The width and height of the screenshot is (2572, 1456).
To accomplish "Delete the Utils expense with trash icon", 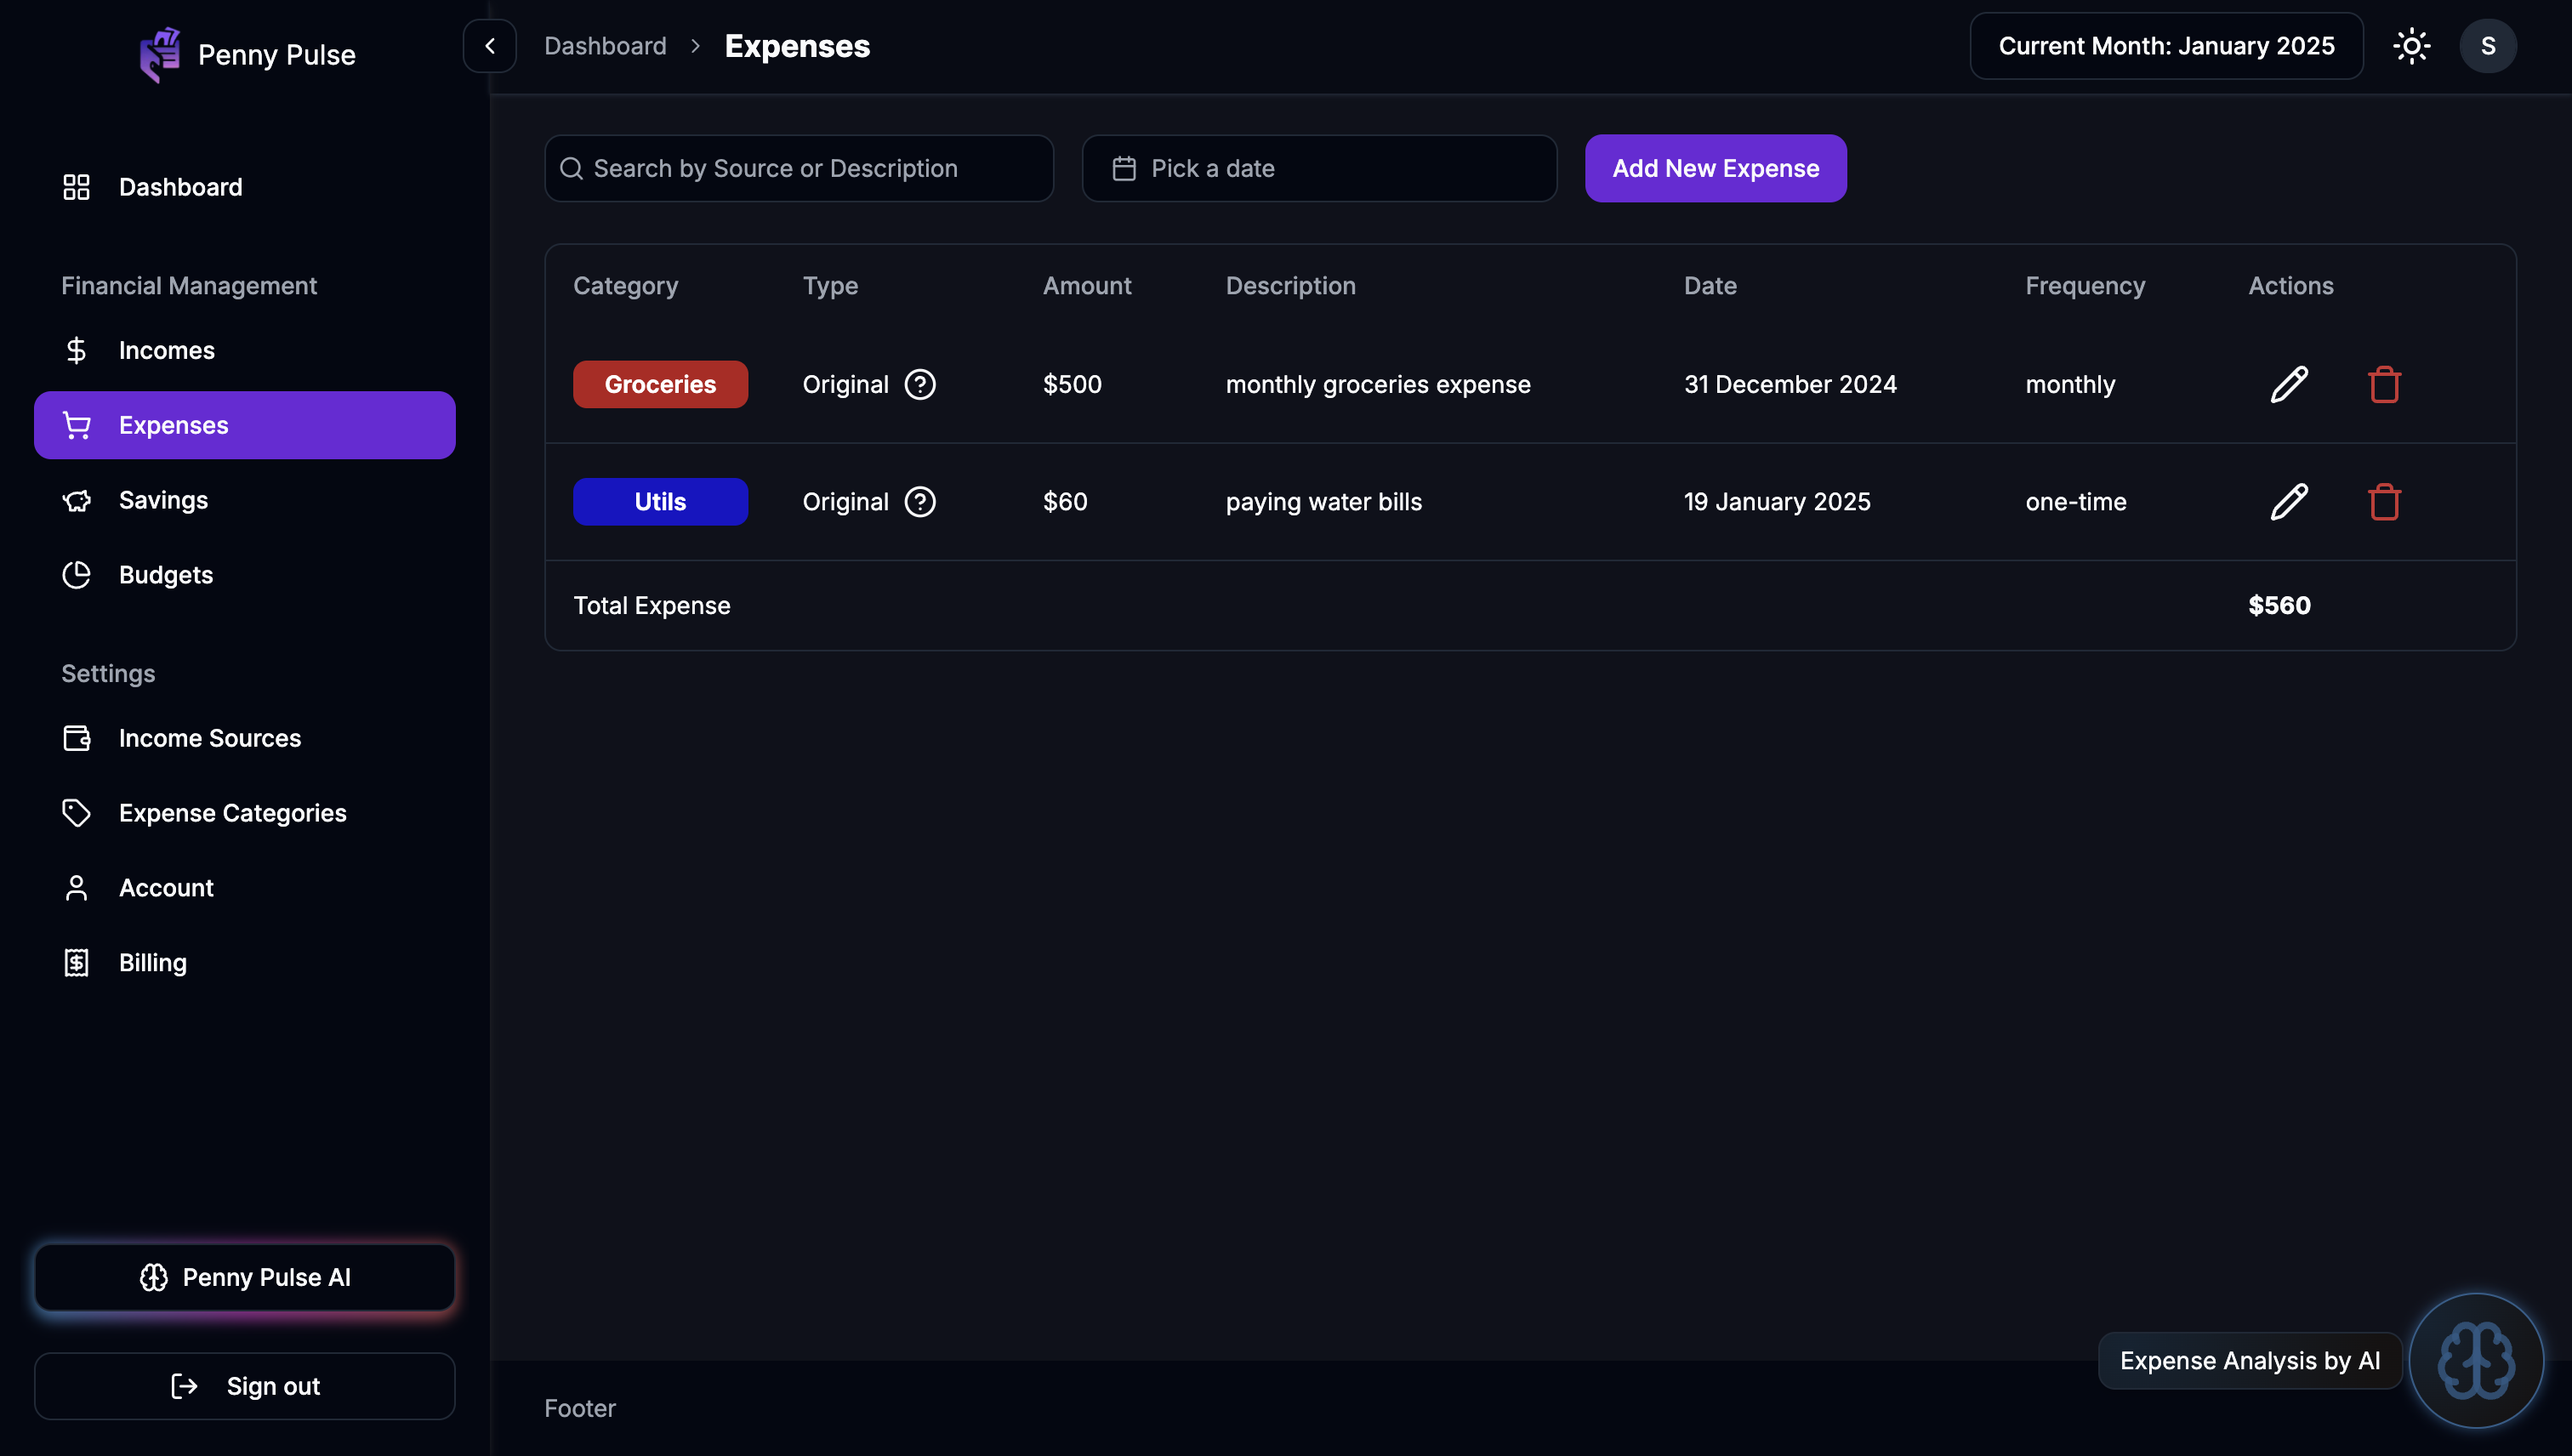I will point(2384,501).
